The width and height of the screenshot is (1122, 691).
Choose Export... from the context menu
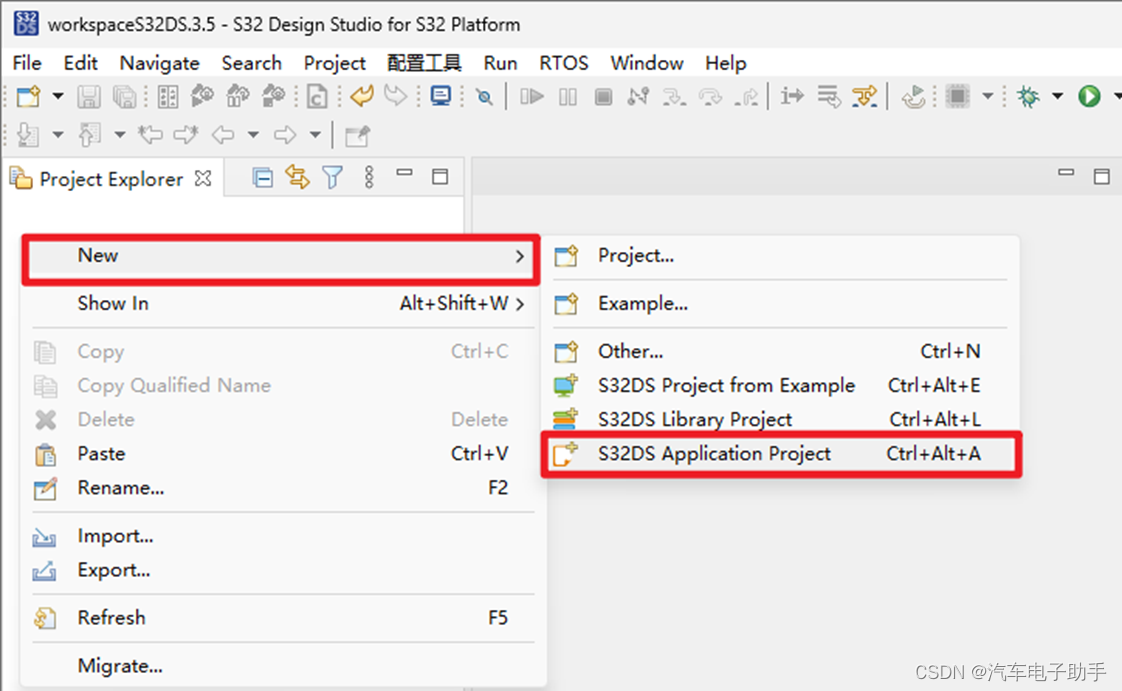pyautogui.click(x=283, y=570)
